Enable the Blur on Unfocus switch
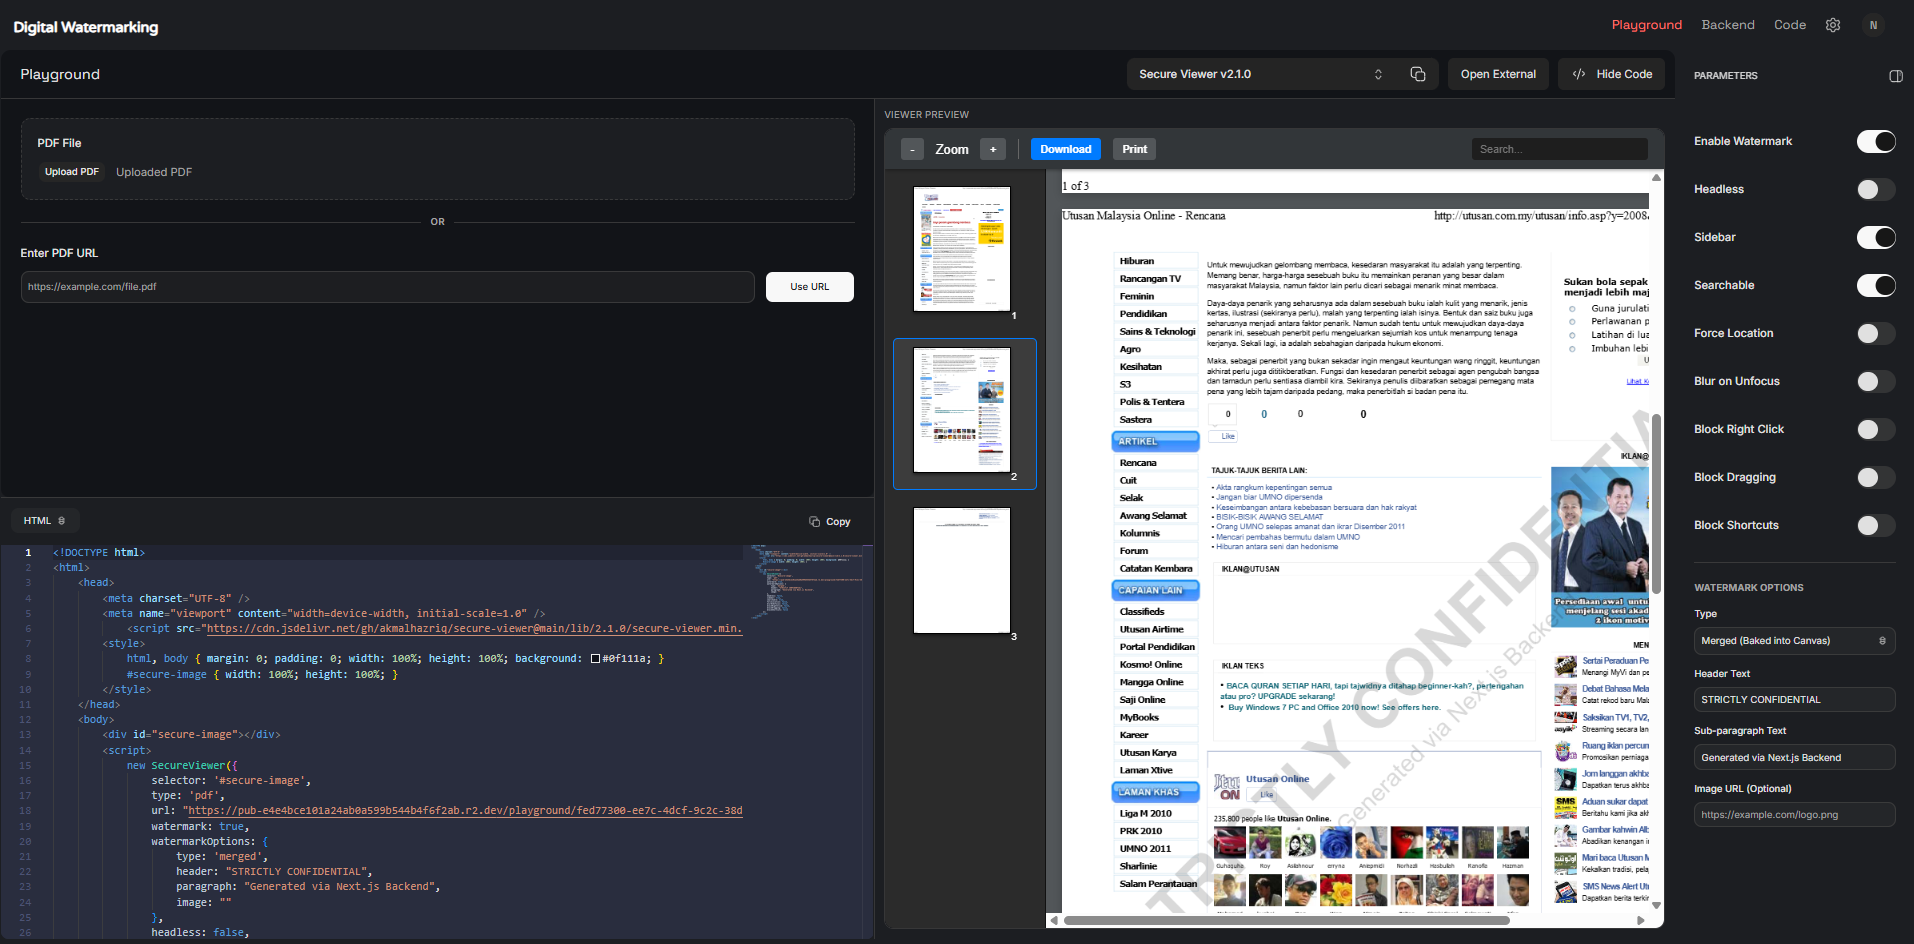The image size is (1914, 944). tap(1876, 381)
